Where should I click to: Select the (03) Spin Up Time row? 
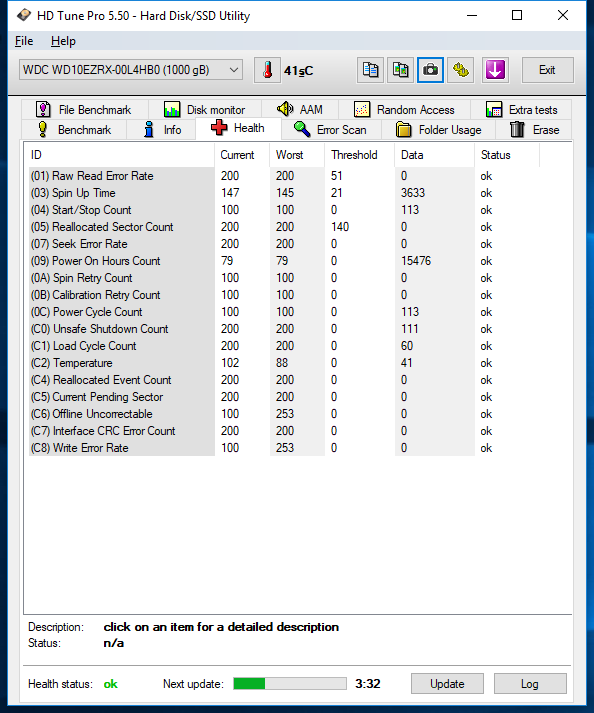click(x=285, y=193)
